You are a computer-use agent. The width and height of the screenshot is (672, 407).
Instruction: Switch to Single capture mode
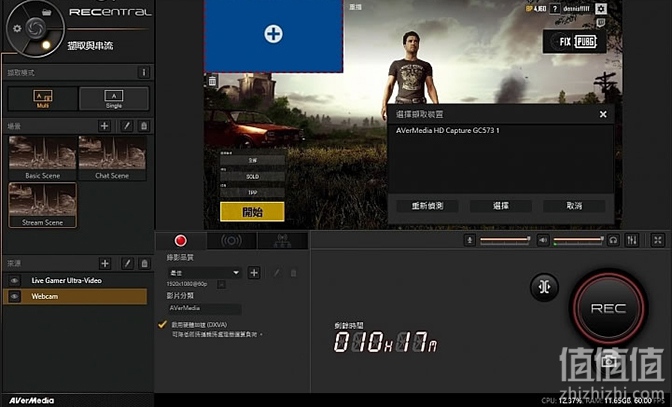pyautogui.click(x=114, y=99)
